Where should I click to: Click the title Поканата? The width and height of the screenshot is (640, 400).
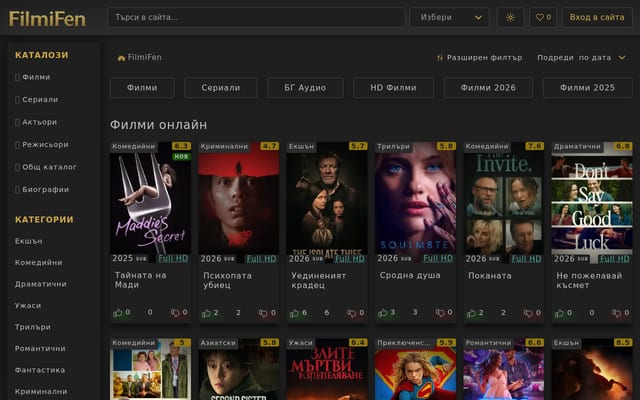click(x=490, y=276)
